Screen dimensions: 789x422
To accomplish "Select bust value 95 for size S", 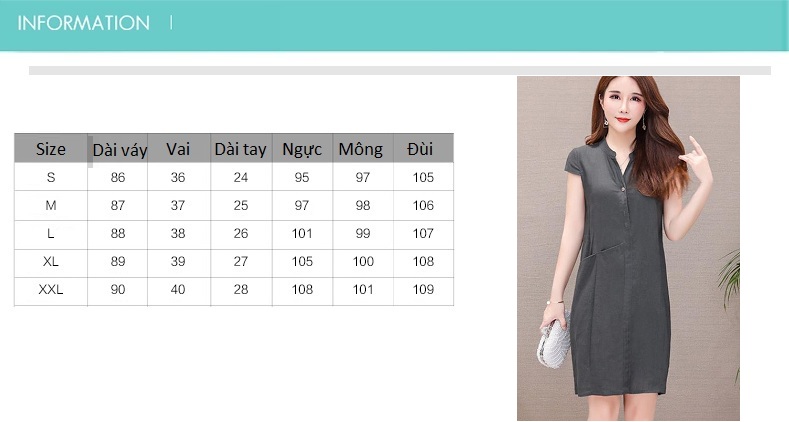I will click(302, 177).
